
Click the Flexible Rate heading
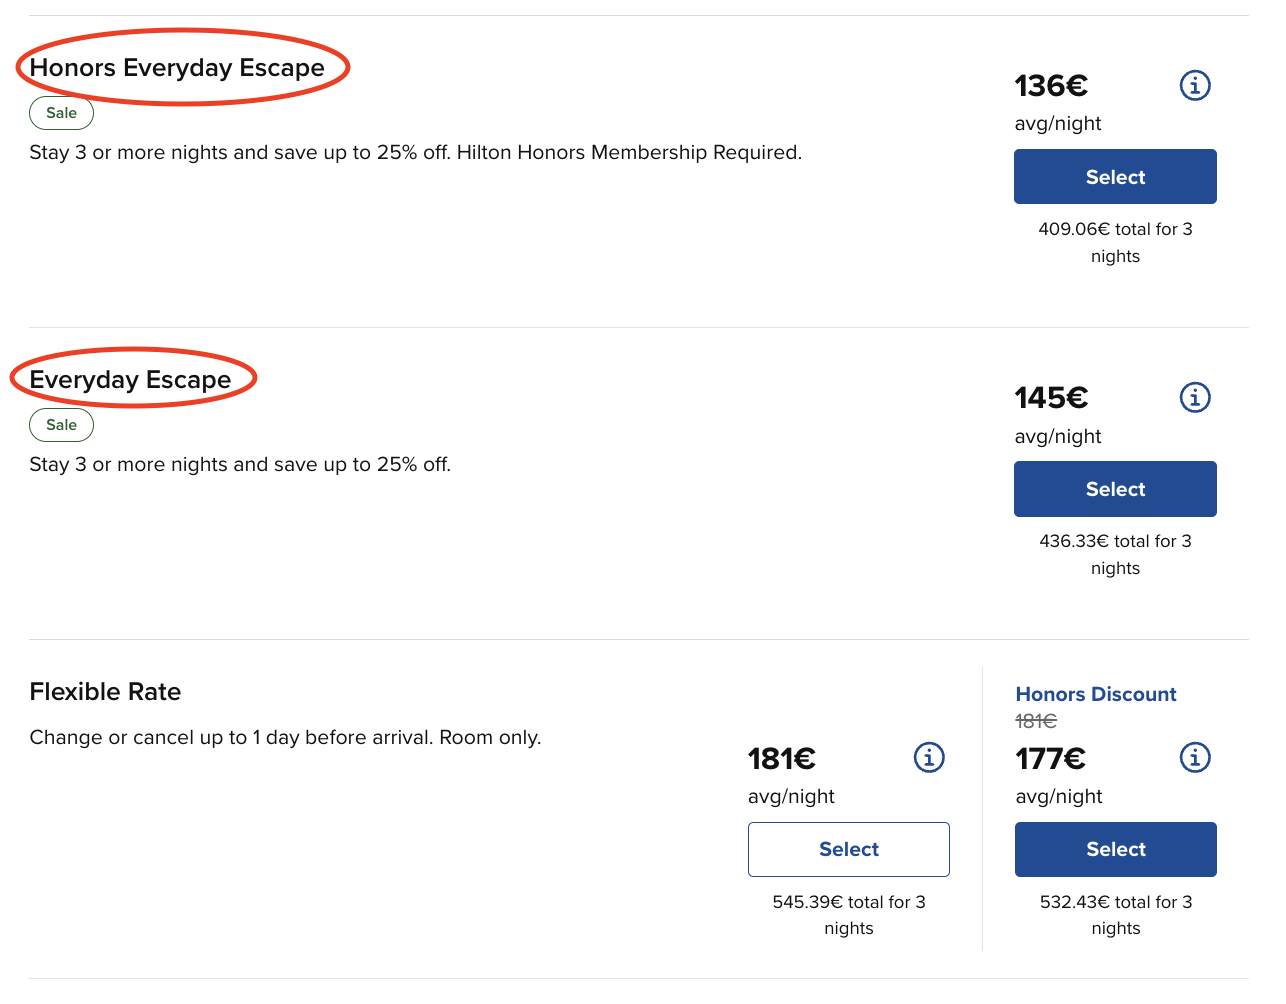(105, 692)
